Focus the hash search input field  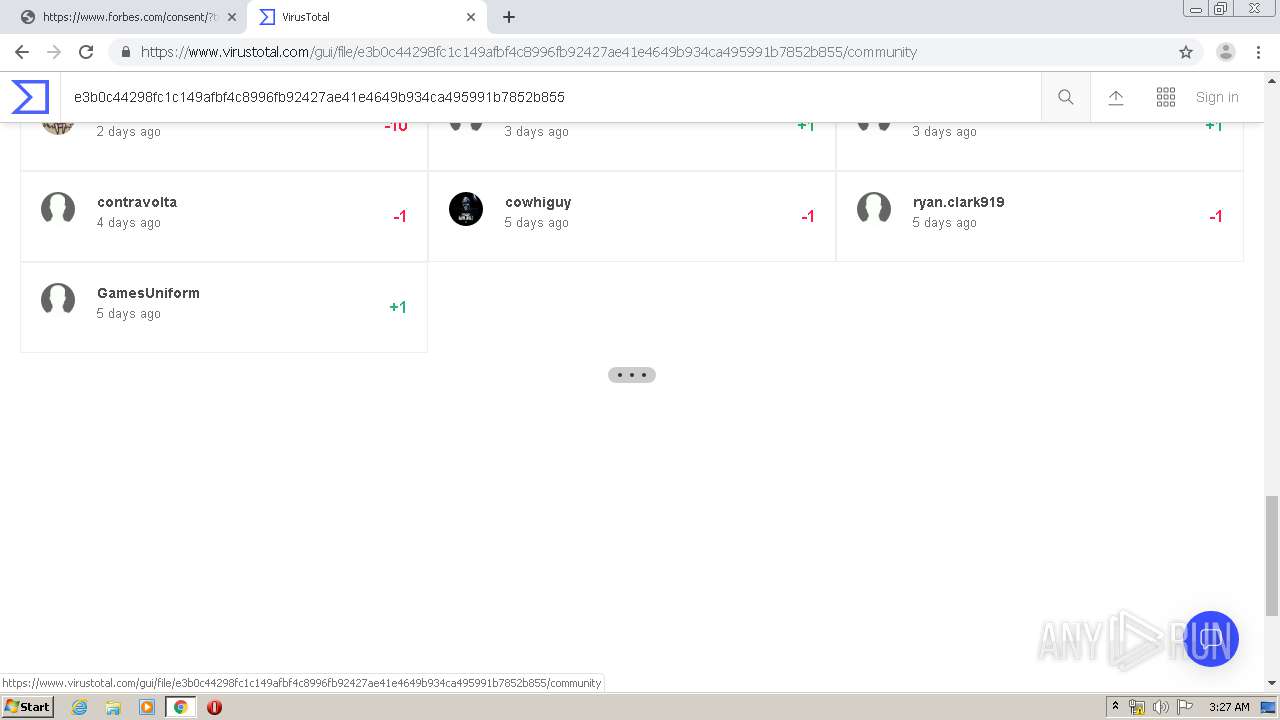point(550,97)
